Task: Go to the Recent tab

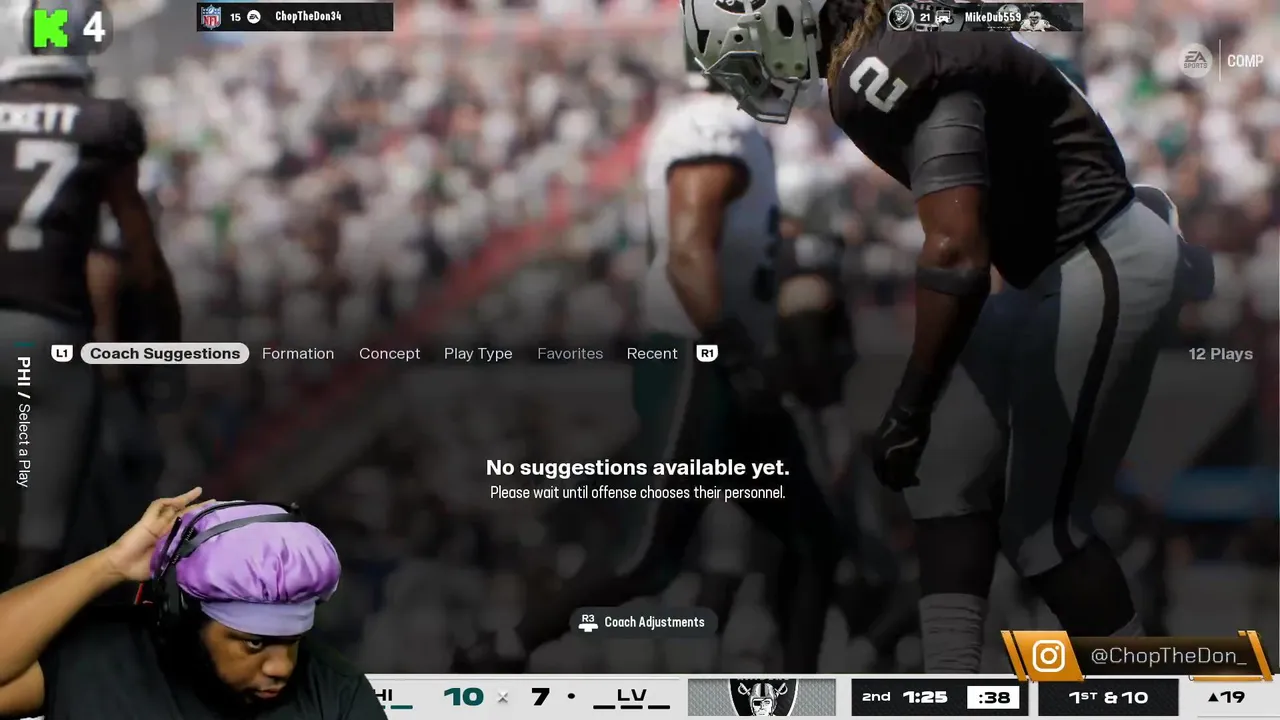Action: (652, 353)
